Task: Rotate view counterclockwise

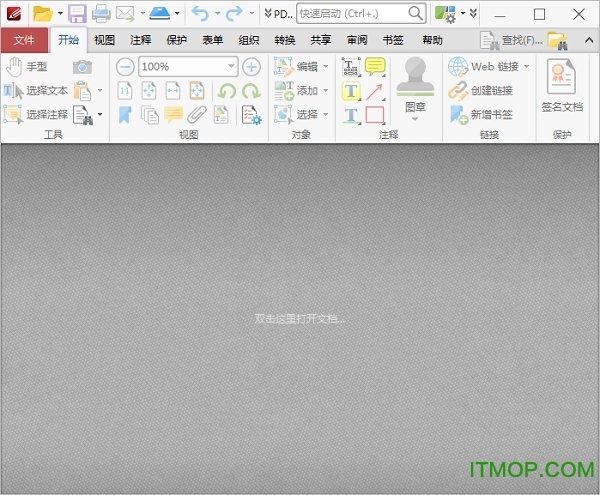Action: [x=227, y=91]
